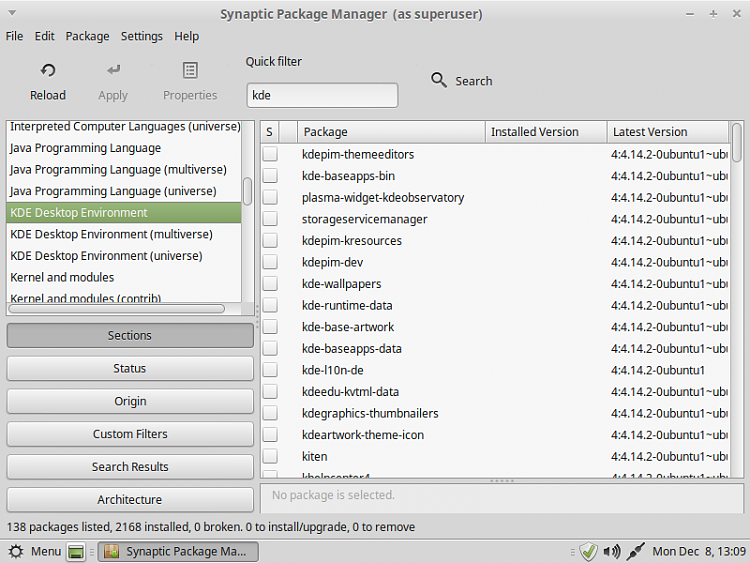Select the kdeartwork-theme-icon package row
Screen dimensions: 750x563
click(x=495, y=434)
